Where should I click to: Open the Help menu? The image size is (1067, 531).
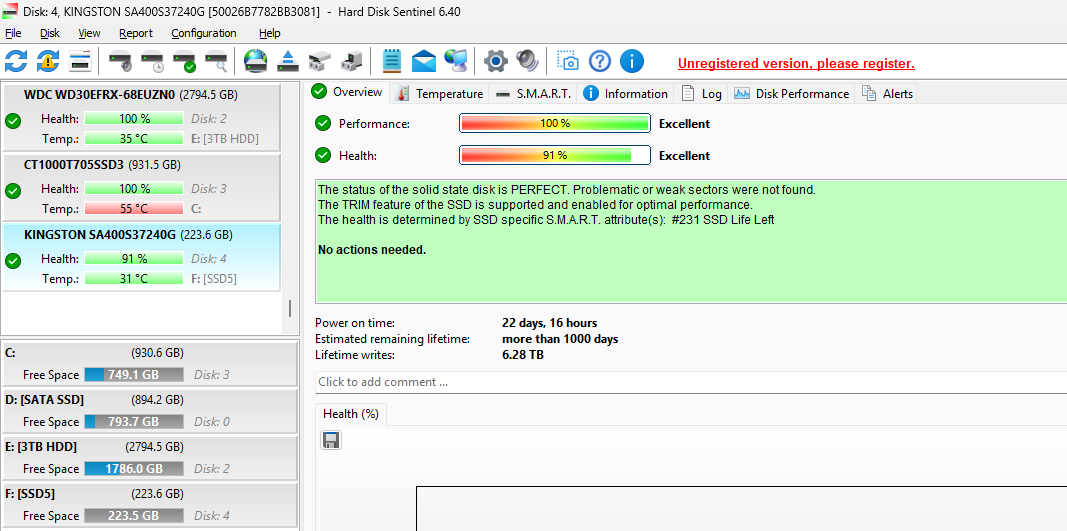[269, 33]
